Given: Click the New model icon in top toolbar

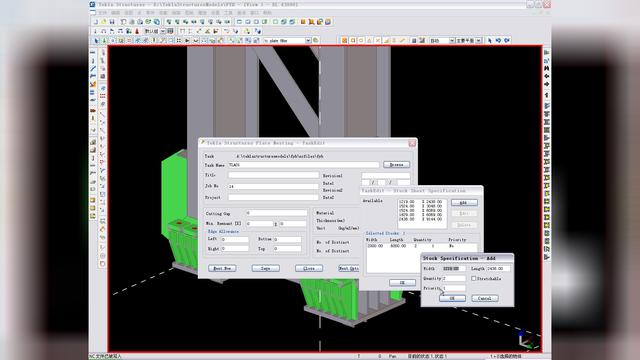Looking at the screenshot, I should pyautogui.click(x=96, y=22).
